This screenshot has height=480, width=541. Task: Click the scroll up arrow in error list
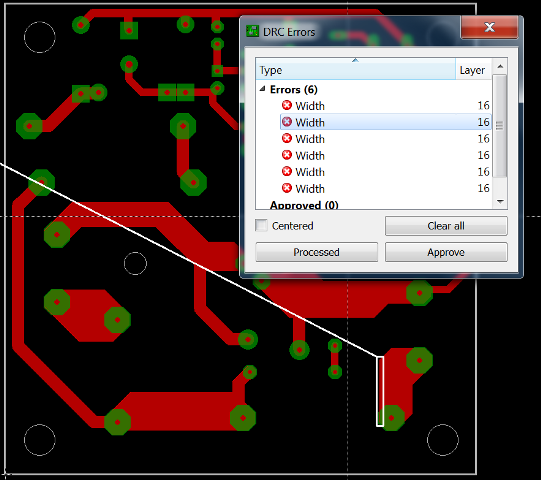click(x=500, y=66)
